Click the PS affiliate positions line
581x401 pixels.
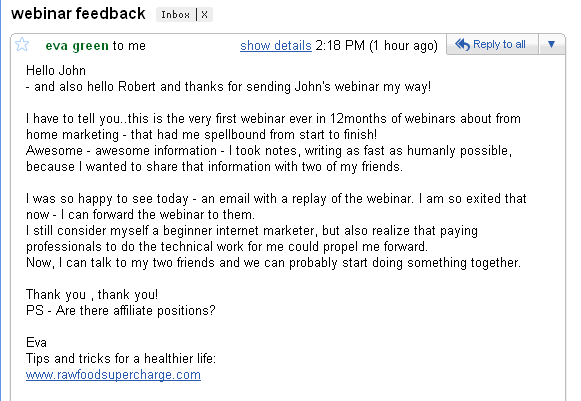pos(120,311)
